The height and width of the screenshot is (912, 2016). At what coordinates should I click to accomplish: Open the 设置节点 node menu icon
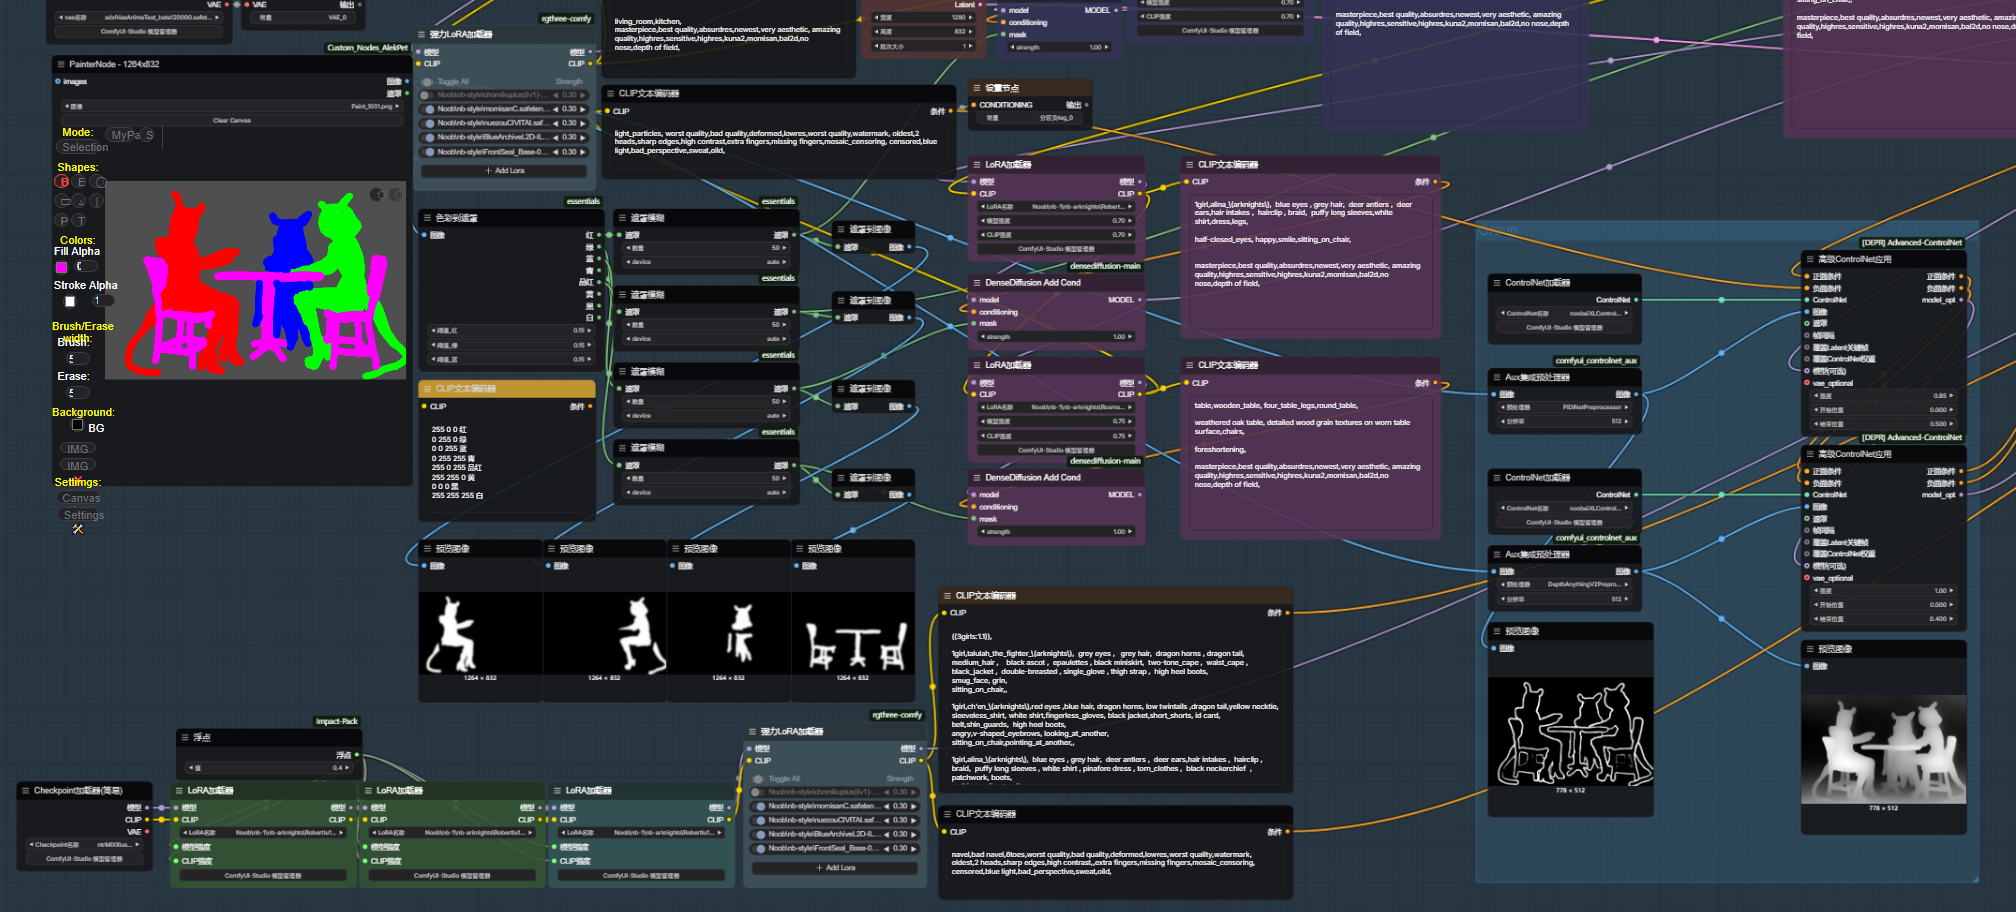[x=977, y=88]
